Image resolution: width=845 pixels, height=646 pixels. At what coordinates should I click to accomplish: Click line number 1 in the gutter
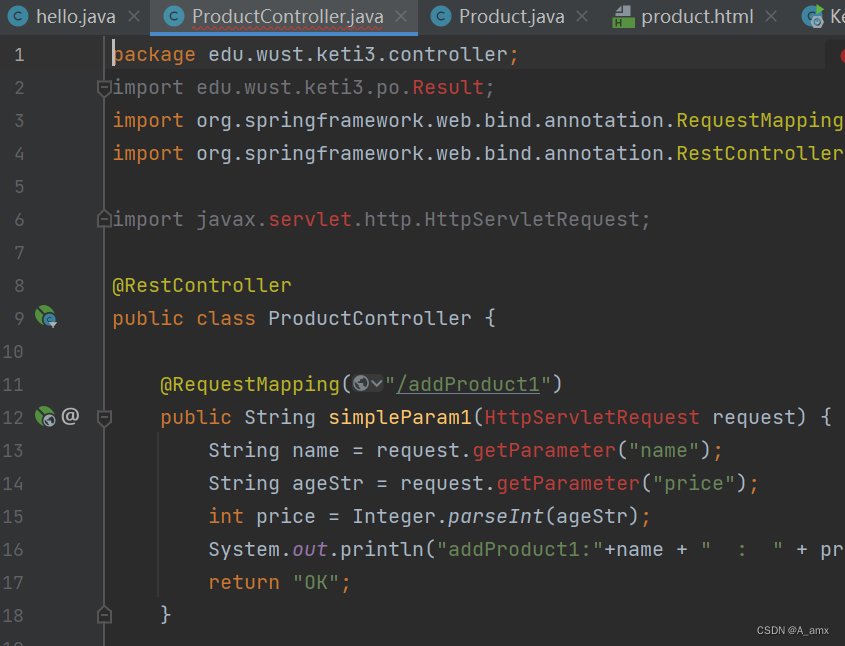[19, 54]
